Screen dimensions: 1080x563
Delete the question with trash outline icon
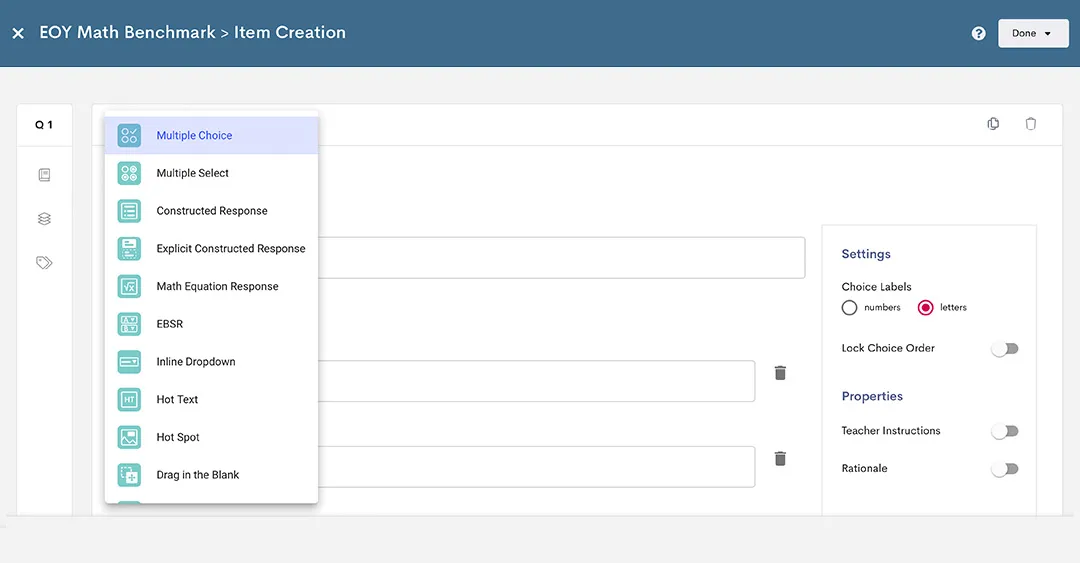tap(1030, 123)
